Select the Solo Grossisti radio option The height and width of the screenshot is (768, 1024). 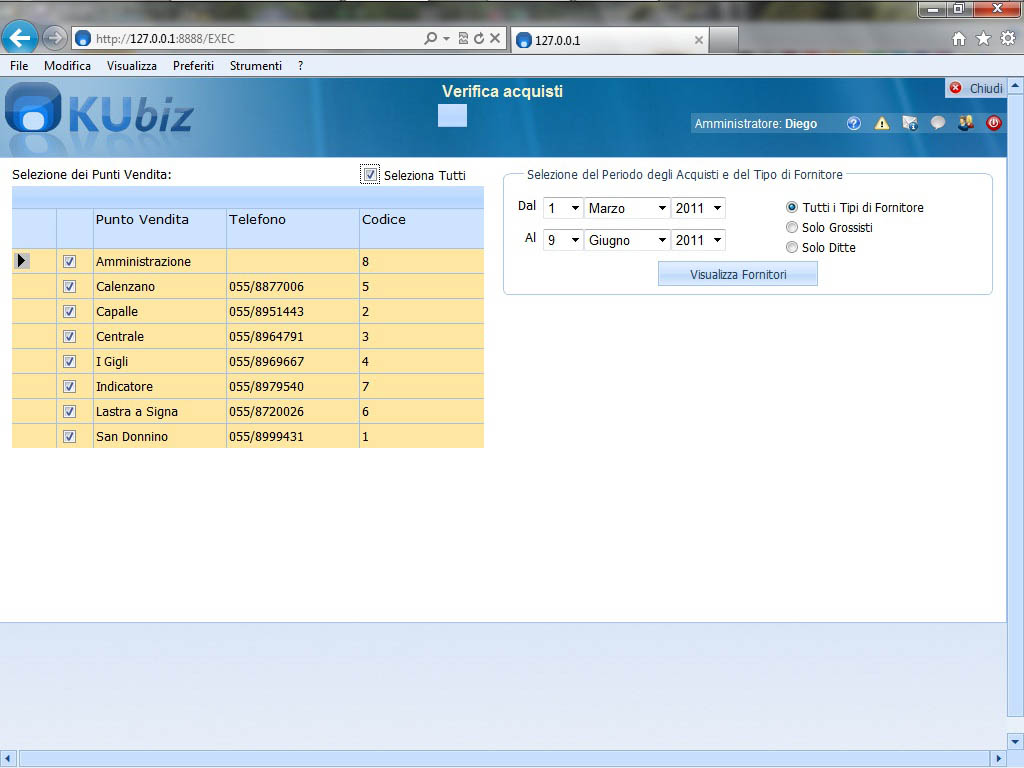click(792, 228)
